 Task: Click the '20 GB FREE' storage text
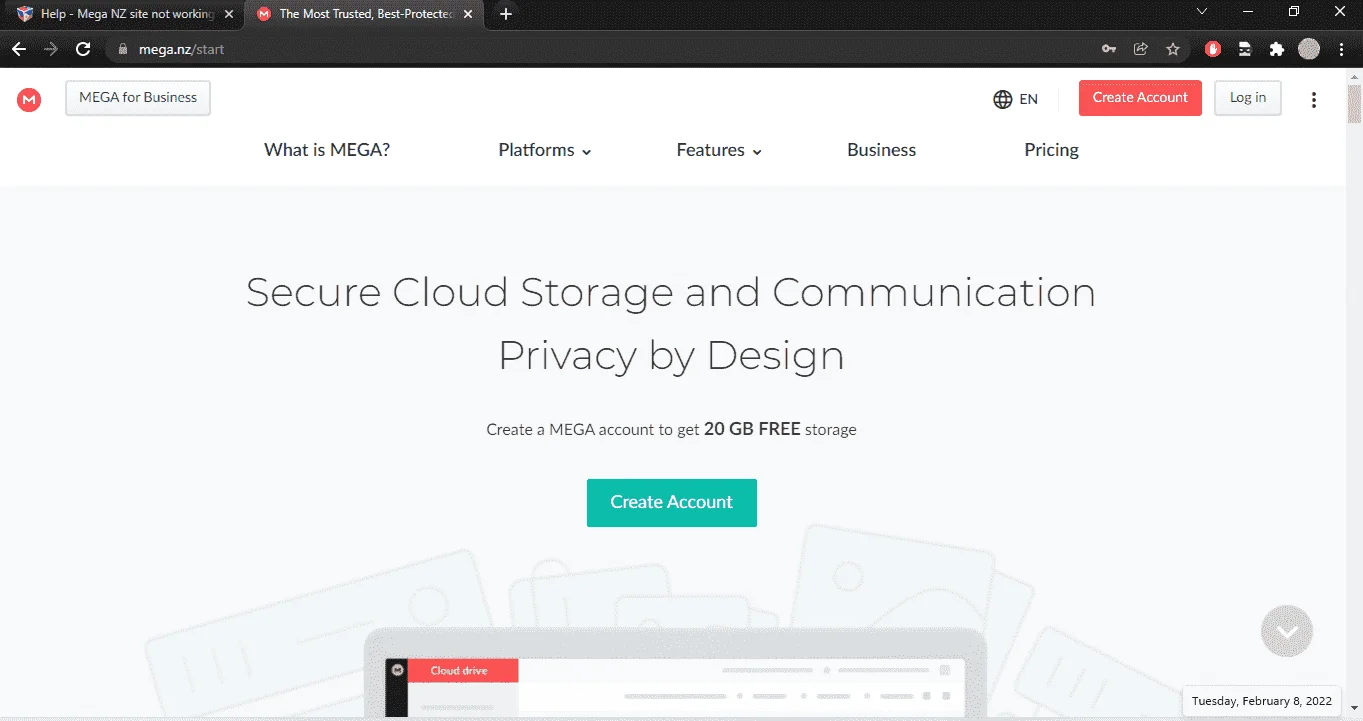752,429
